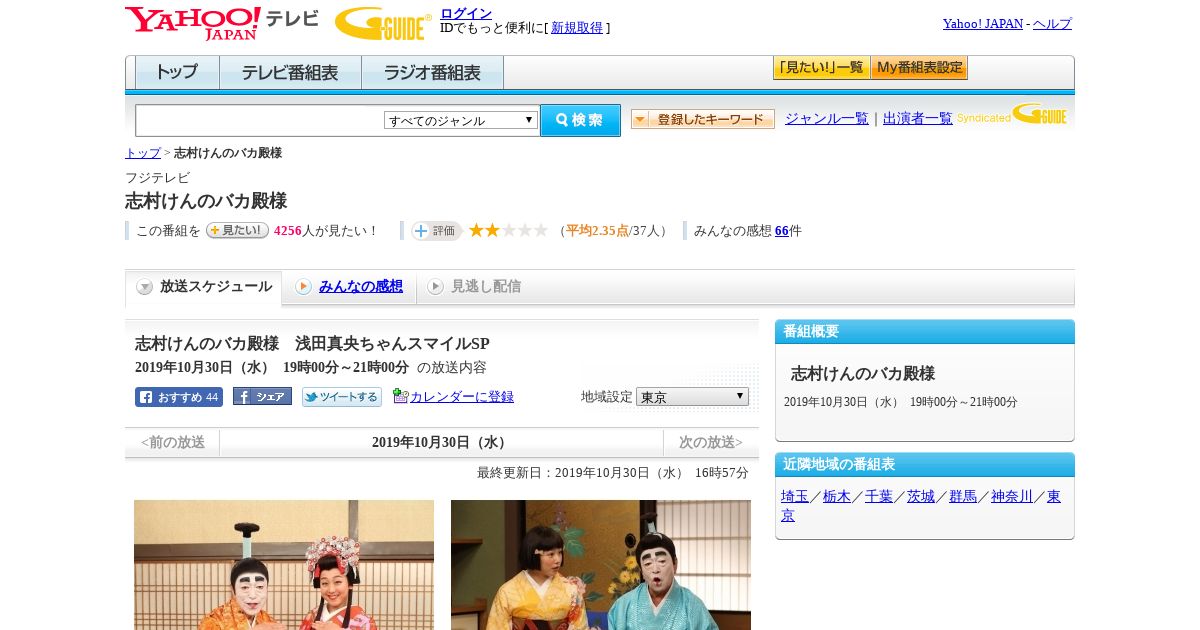Viewport: 1200px width, 630px height.
Task: Click the Yahoo! JAPAN テレビ logo
Action: point(222,23)
